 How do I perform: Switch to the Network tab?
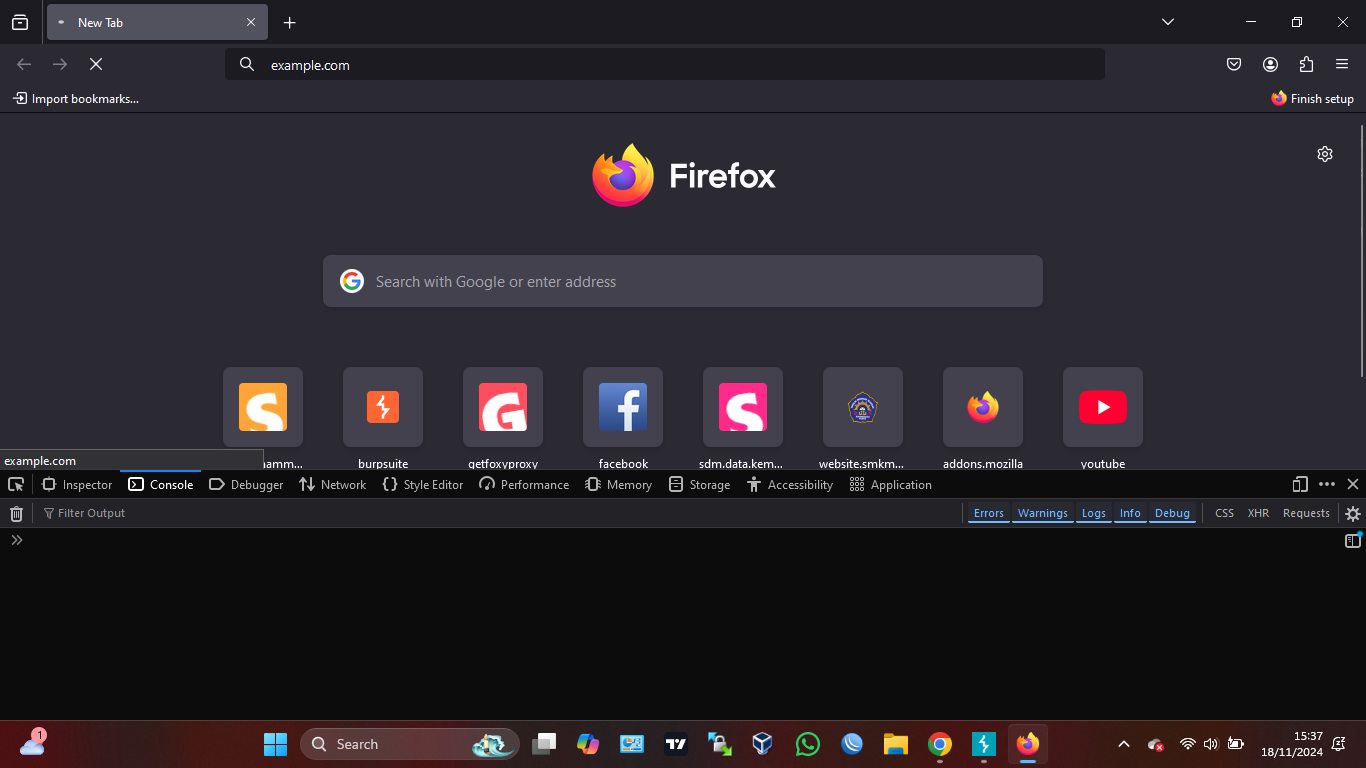[x=333, y=484]
